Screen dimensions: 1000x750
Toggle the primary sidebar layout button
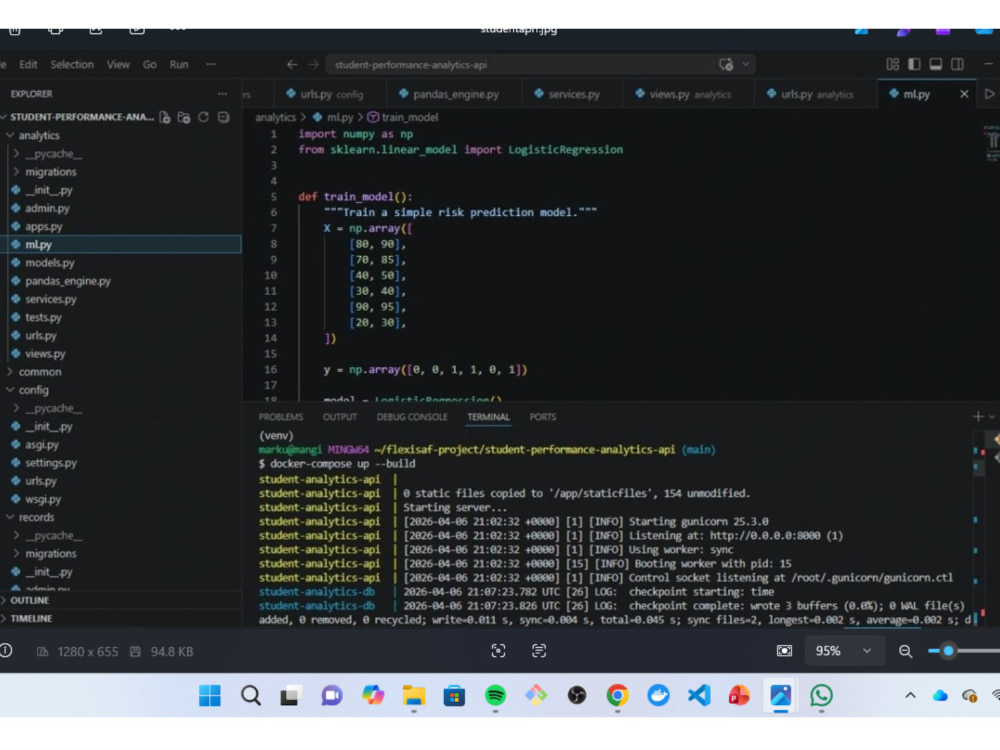click(x=914, y=64)
